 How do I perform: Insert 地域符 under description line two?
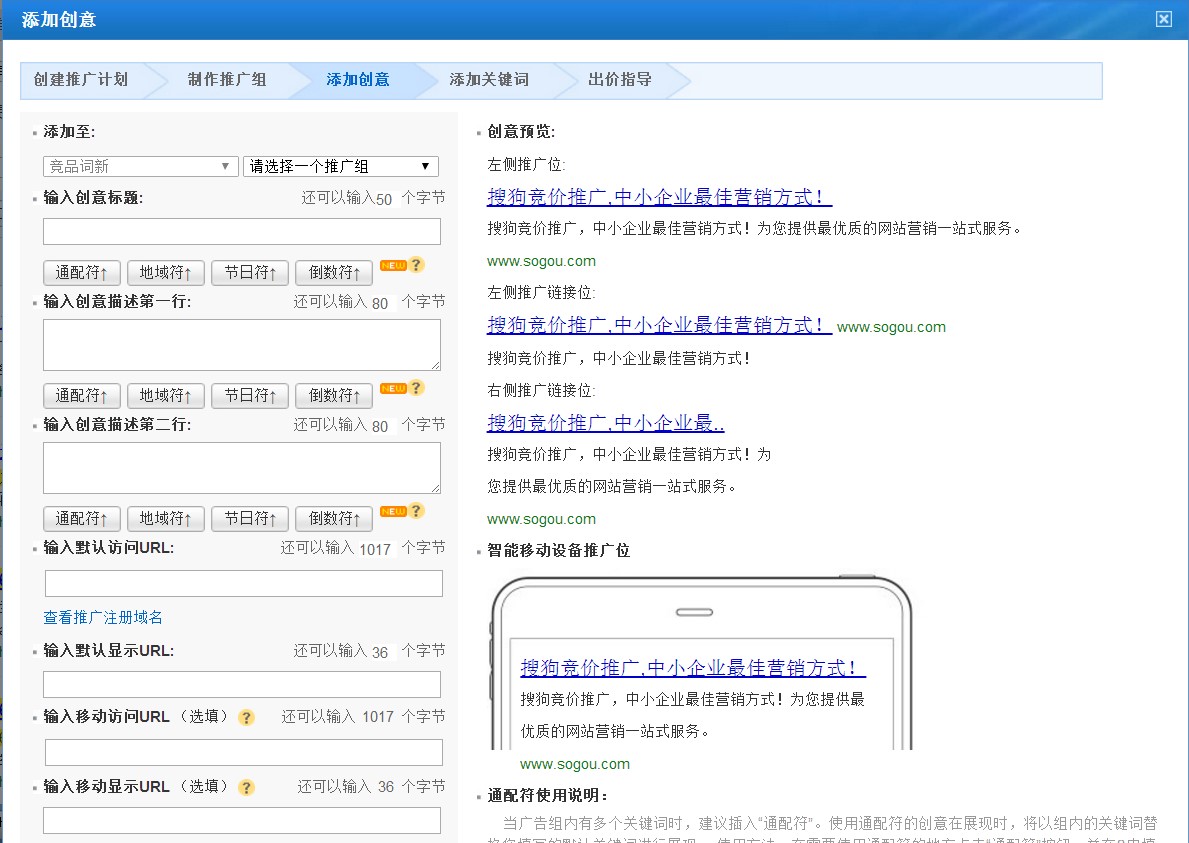[x=165, y=519]
